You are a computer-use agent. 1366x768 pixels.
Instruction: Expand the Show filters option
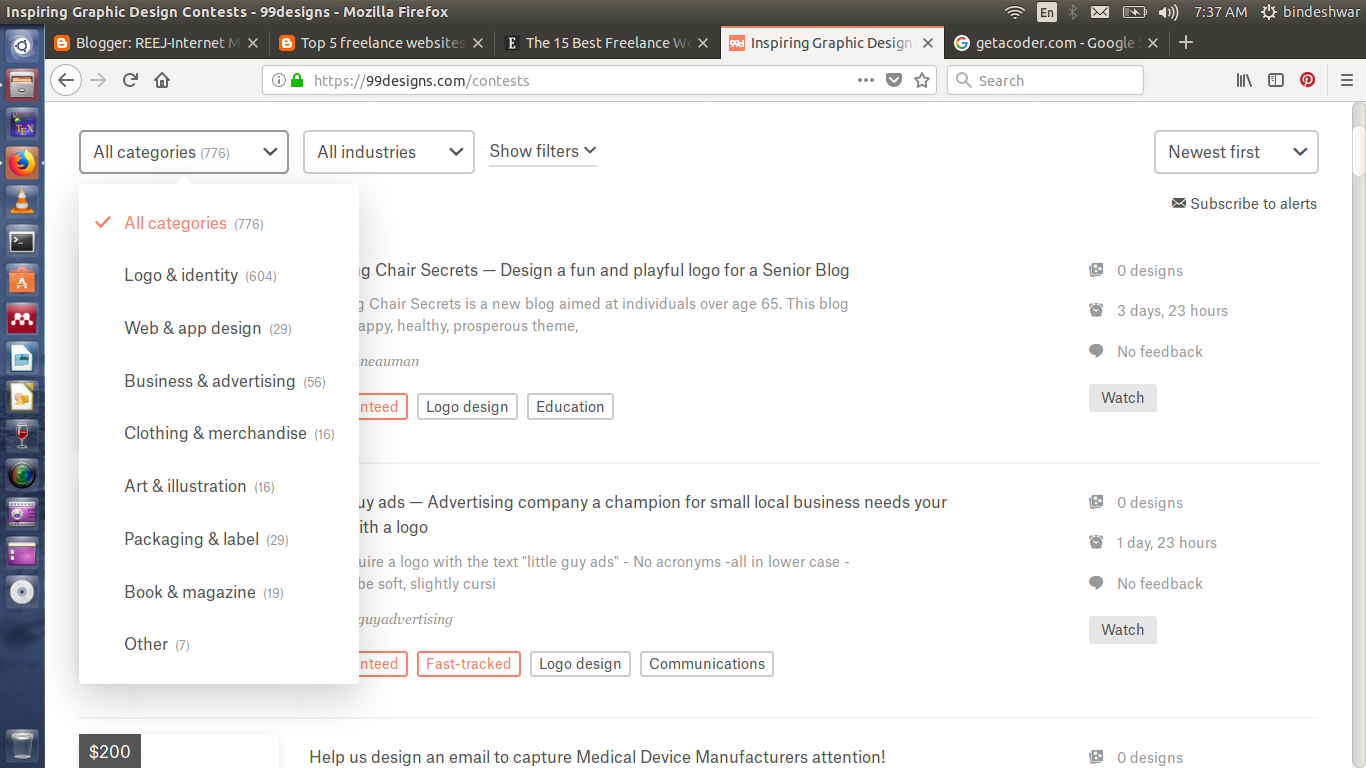[543, 151]
